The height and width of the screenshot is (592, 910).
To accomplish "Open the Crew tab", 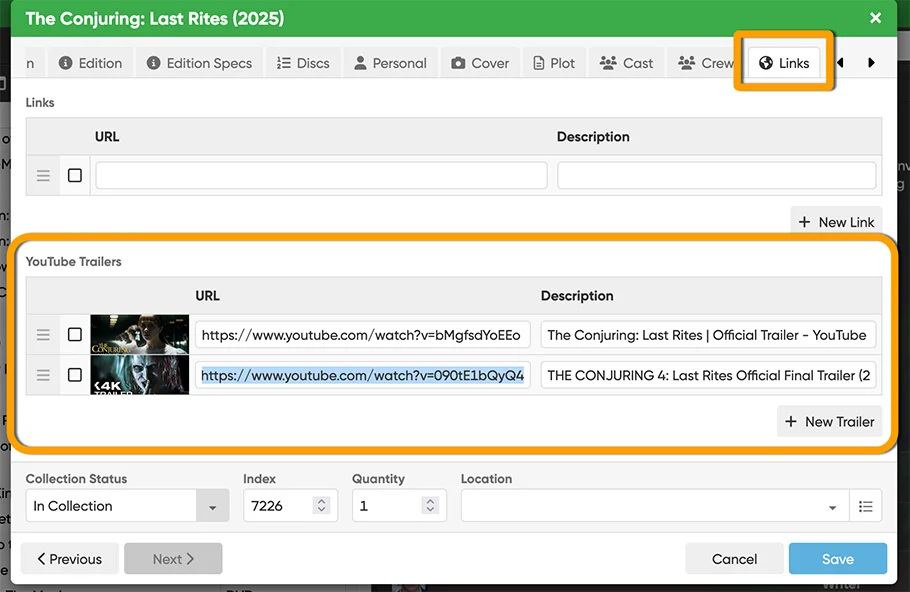I will 705,63.
